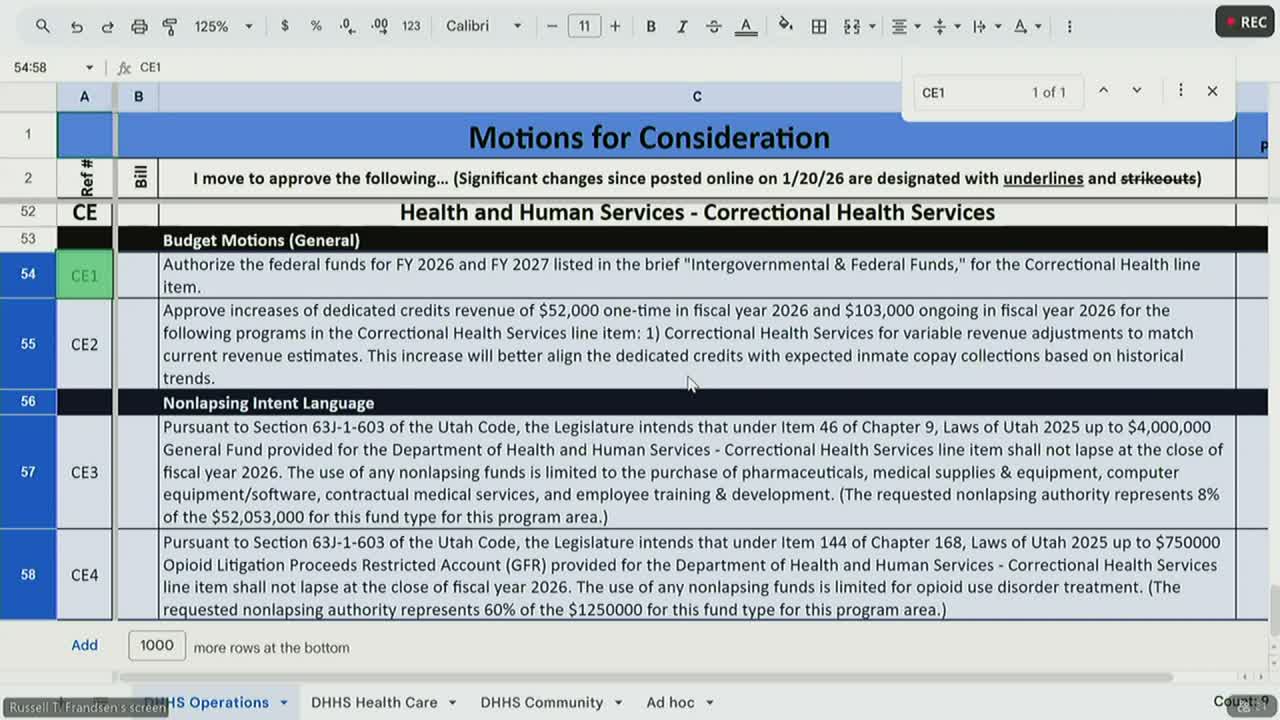The width and height of the screenshot is (1280, 720).
Task: Format selection as percent
Action: tap(316, 26)
